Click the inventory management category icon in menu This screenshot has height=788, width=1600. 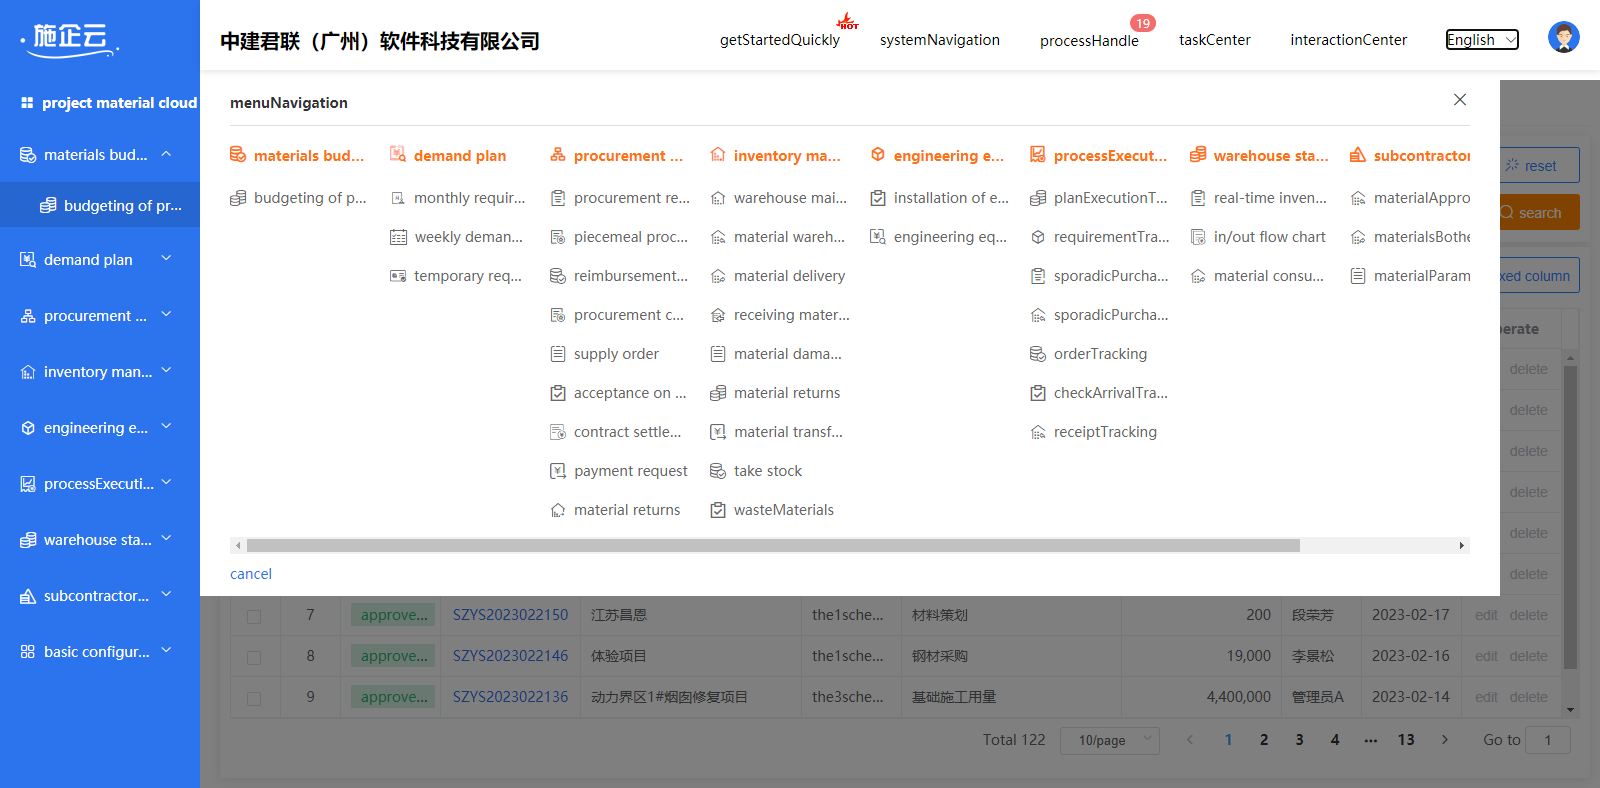click(x=718, y=155)
